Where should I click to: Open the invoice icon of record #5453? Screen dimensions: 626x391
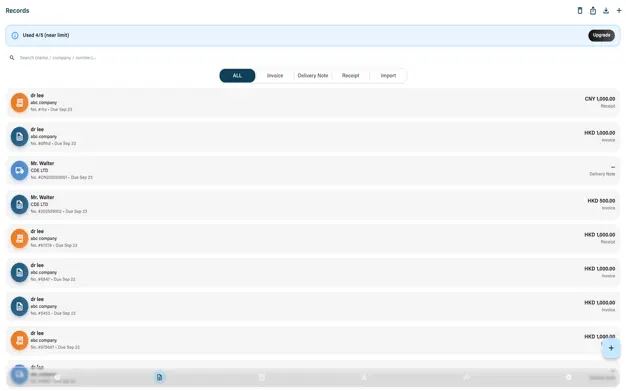pos(20,306)
